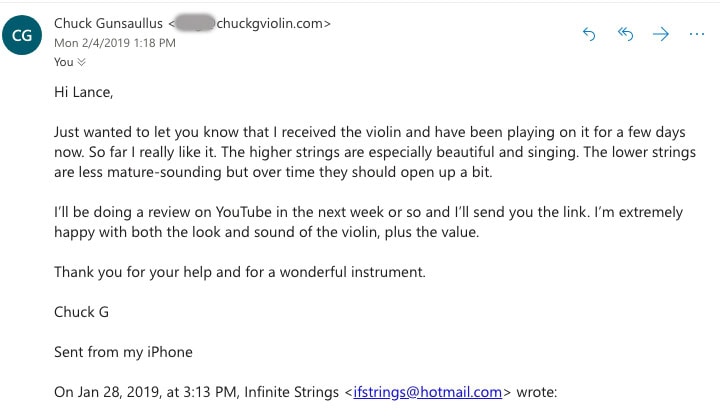Click the Mon 2/4/2019 1:18 PM timestamp
This screenshot has width=720, height=416.
tap(115, 43)
